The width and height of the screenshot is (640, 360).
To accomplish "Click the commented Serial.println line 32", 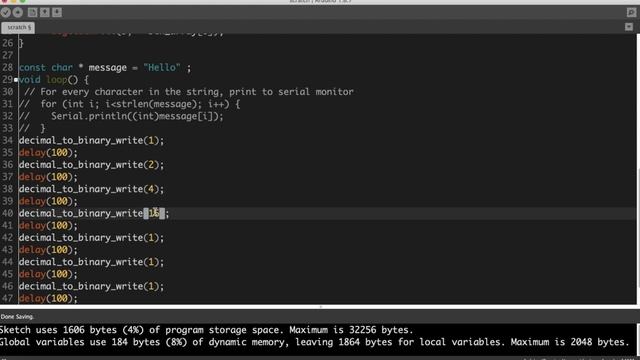I will (x=121, y=116).
